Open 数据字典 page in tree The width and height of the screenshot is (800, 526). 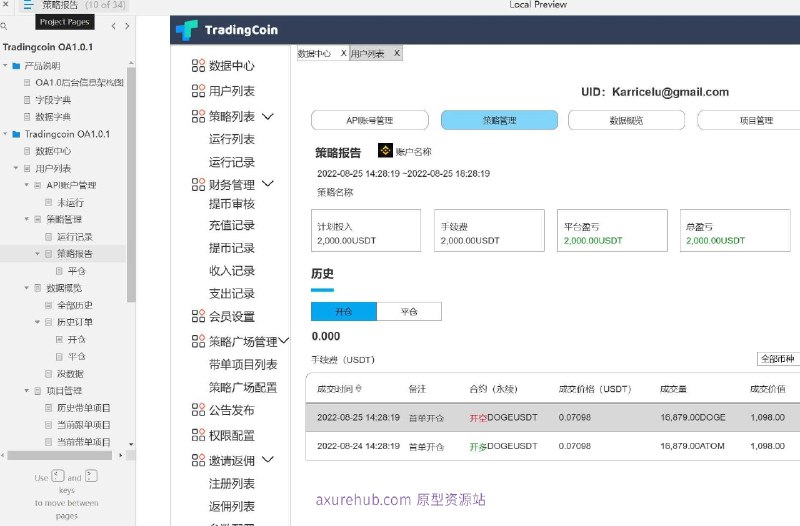pos(53,117)
